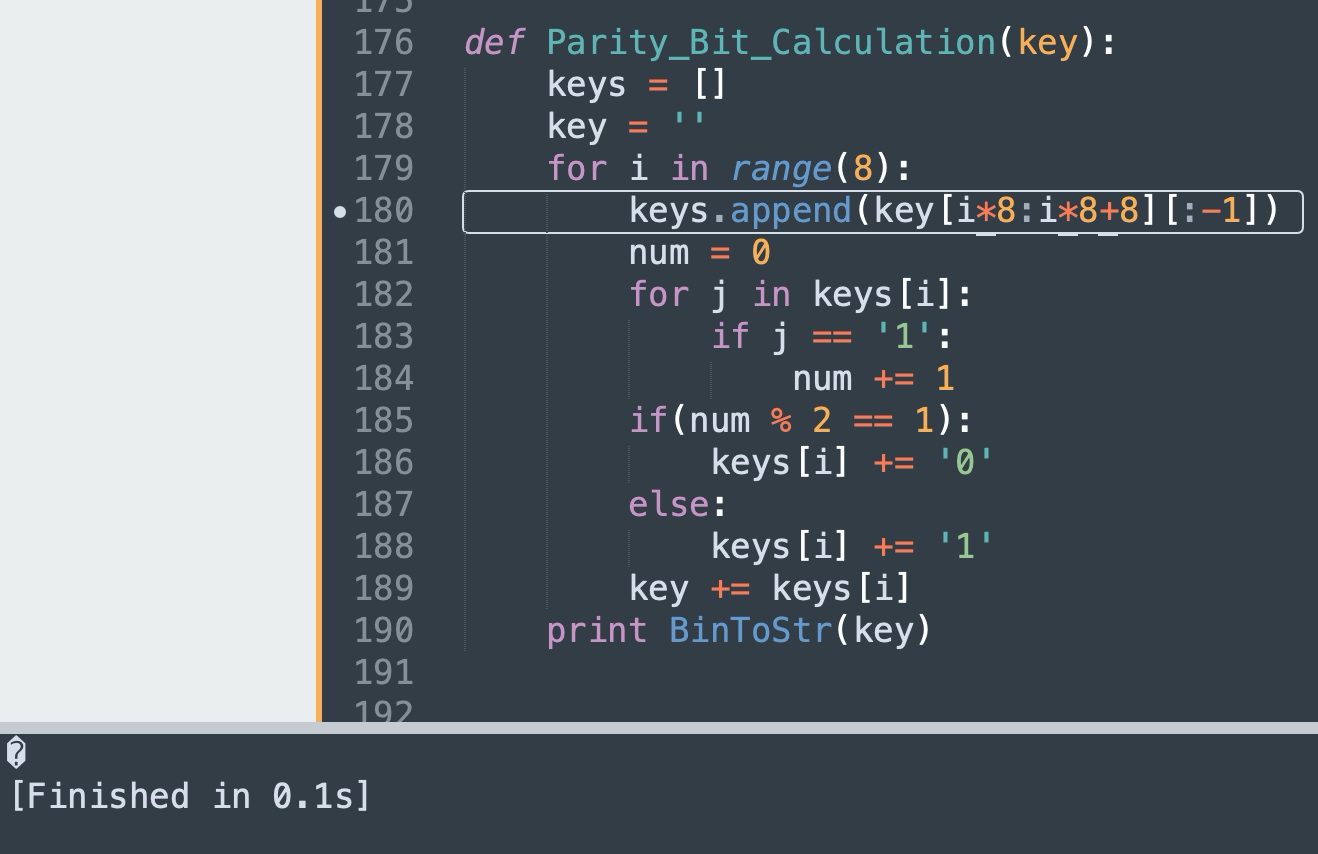Click the unknown character glyph in build output
This screenshot has width=1318, height=854.
pos(16,752)
